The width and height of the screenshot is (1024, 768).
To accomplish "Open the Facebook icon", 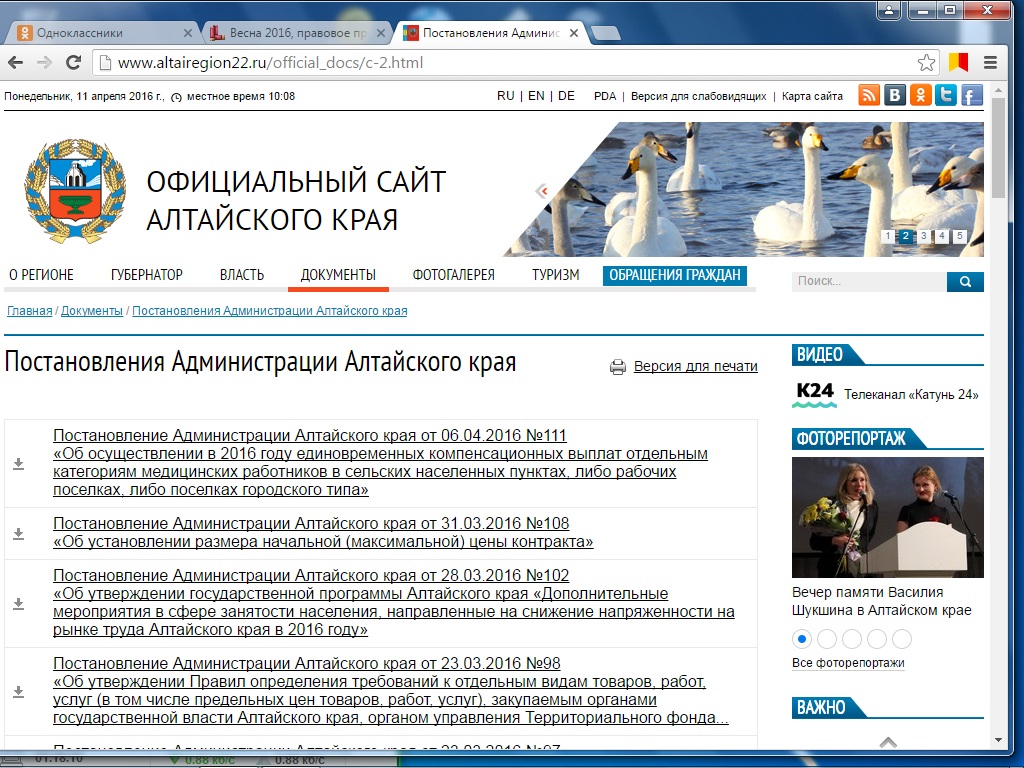I will (971, 96).
